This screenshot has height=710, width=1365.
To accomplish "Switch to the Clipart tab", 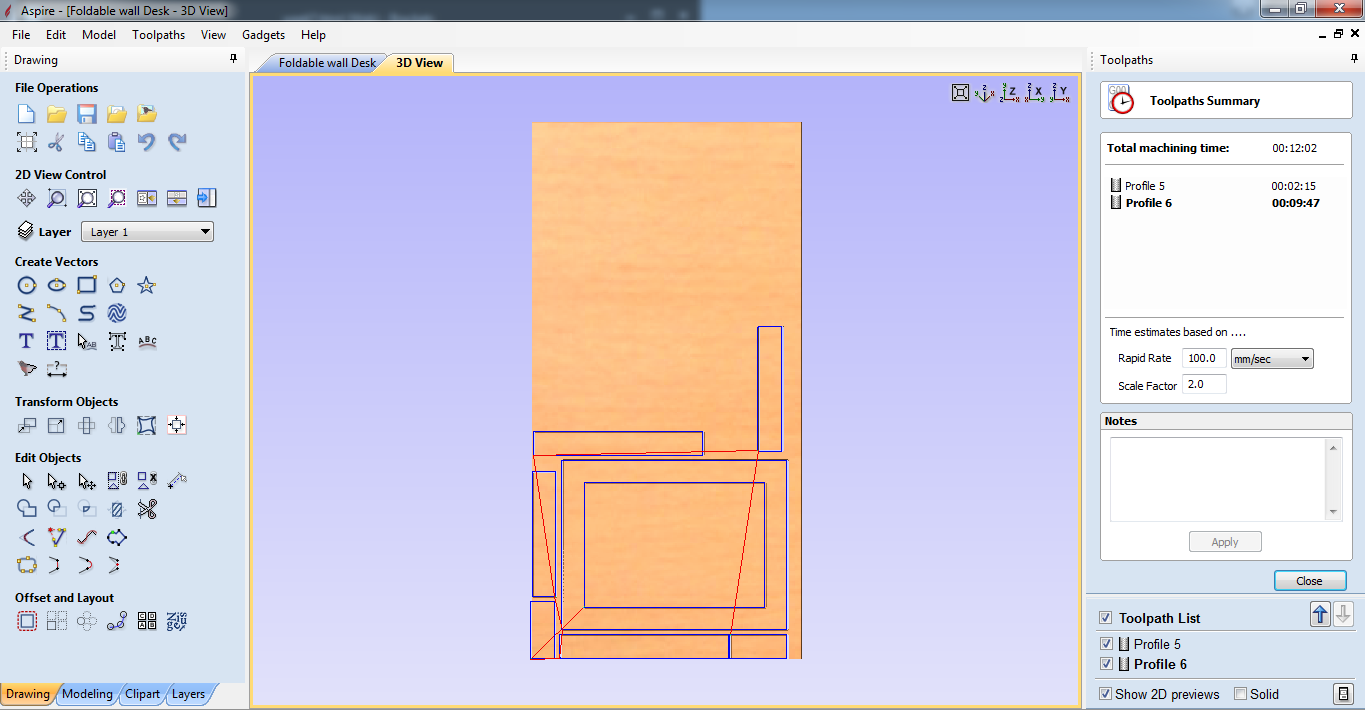I will click(142, 694).
